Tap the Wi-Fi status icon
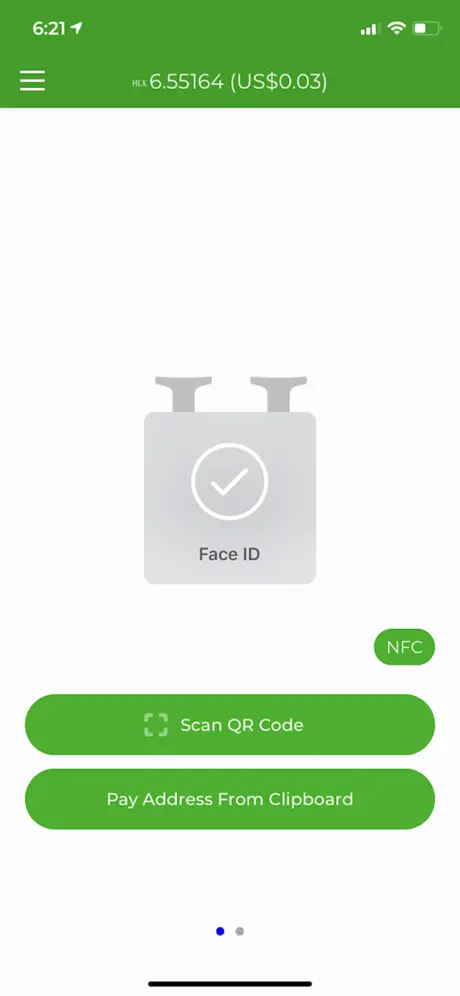This screenshot has width=460, height=996. [396, 28]
